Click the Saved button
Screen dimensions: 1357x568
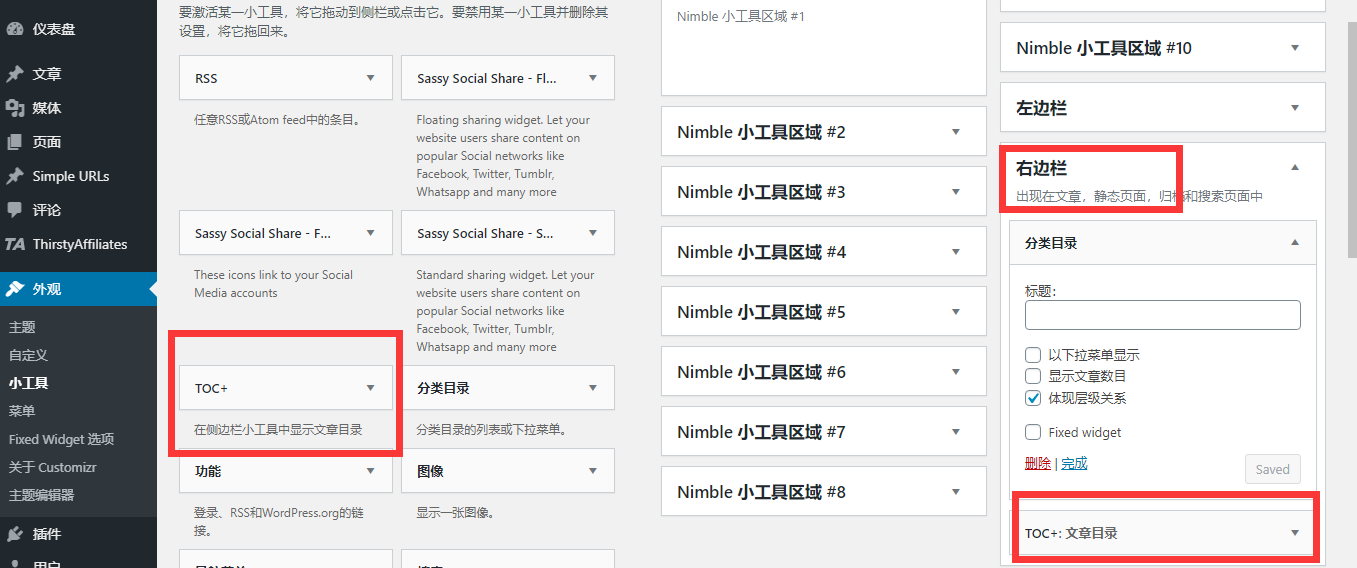coord(1272,469)
